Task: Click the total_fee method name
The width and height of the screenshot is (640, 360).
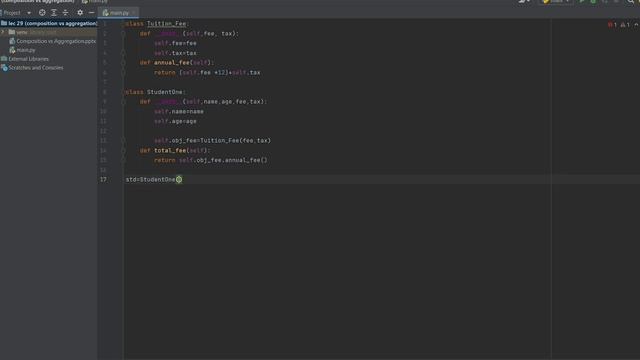Action: click(170, 150)
